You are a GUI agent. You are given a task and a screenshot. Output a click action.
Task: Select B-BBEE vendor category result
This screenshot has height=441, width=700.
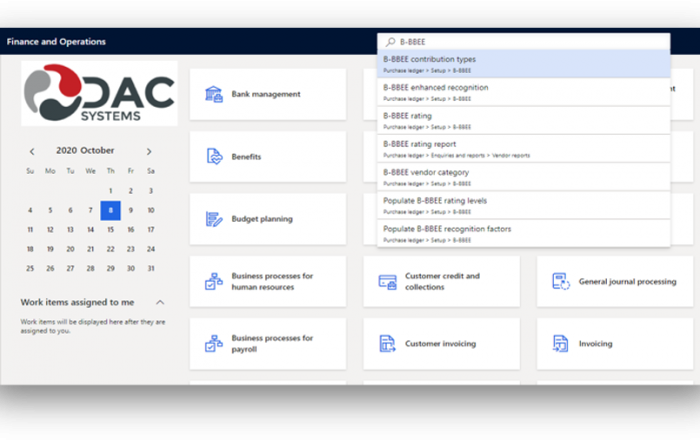(x=523, y=177)
